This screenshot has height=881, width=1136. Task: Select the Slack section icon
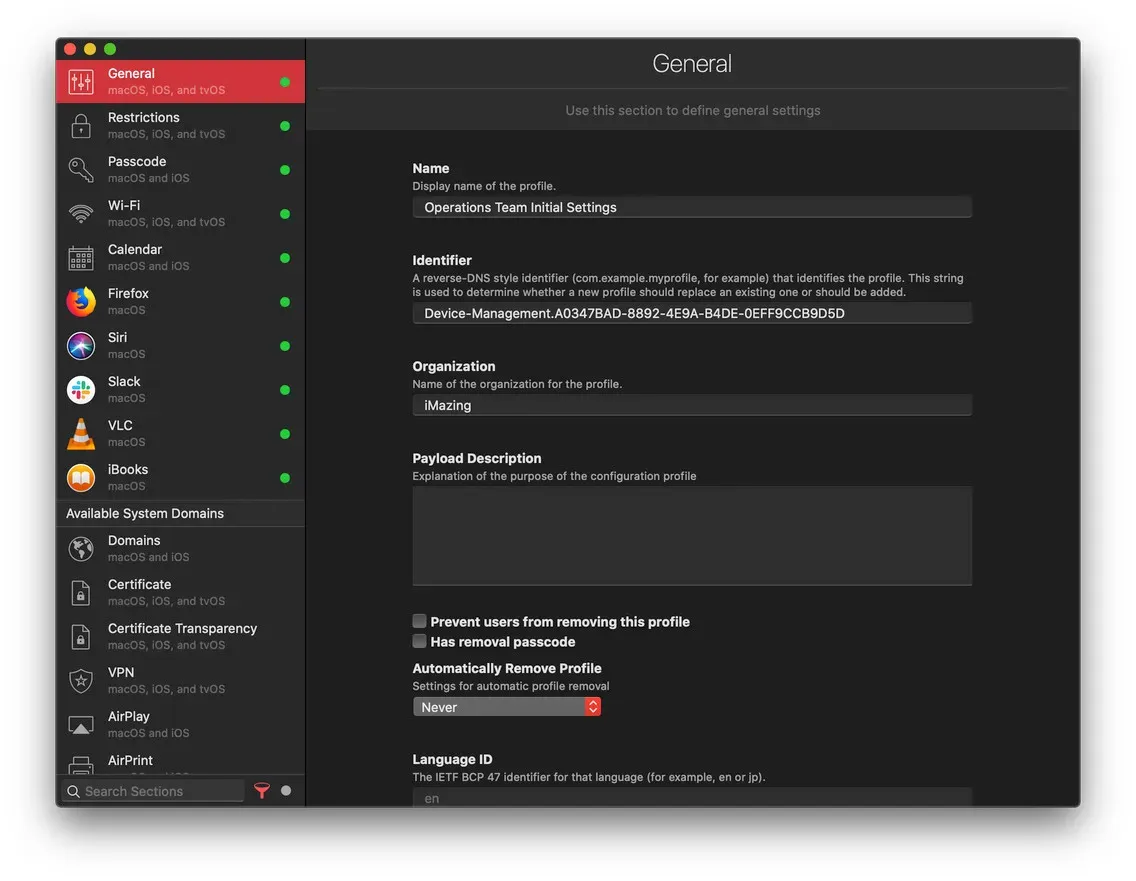click(x=81, y=388)
